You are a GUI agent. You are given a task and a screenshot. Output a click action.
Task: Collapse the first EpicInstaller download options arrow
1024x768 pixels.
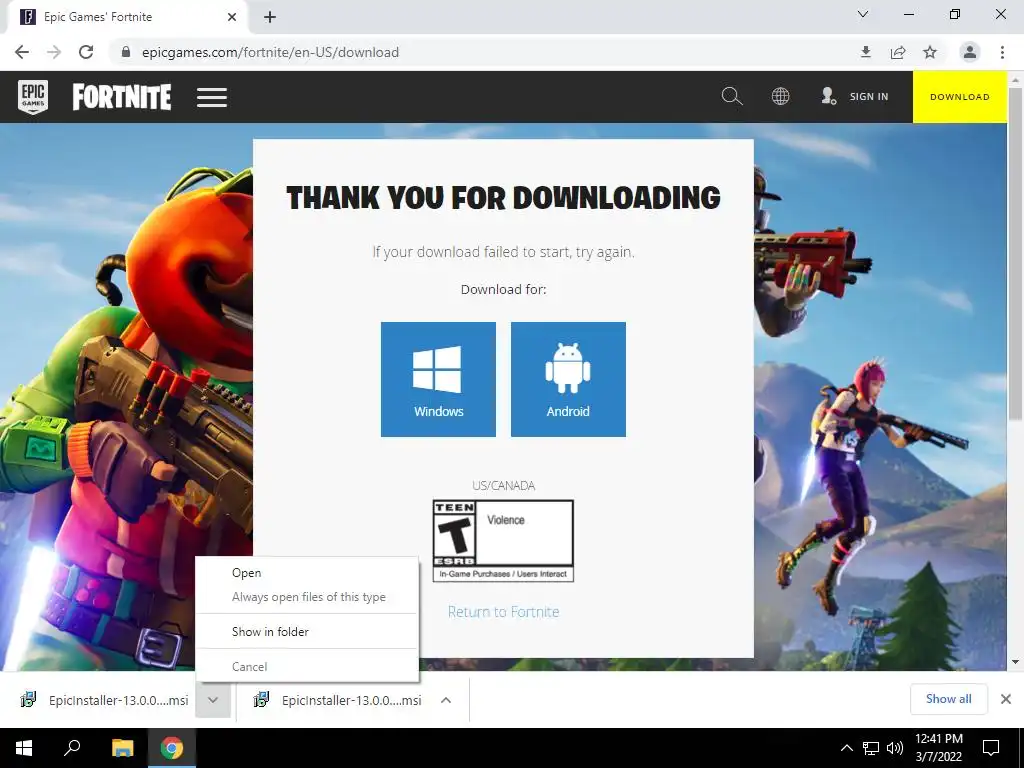(213, 700)
